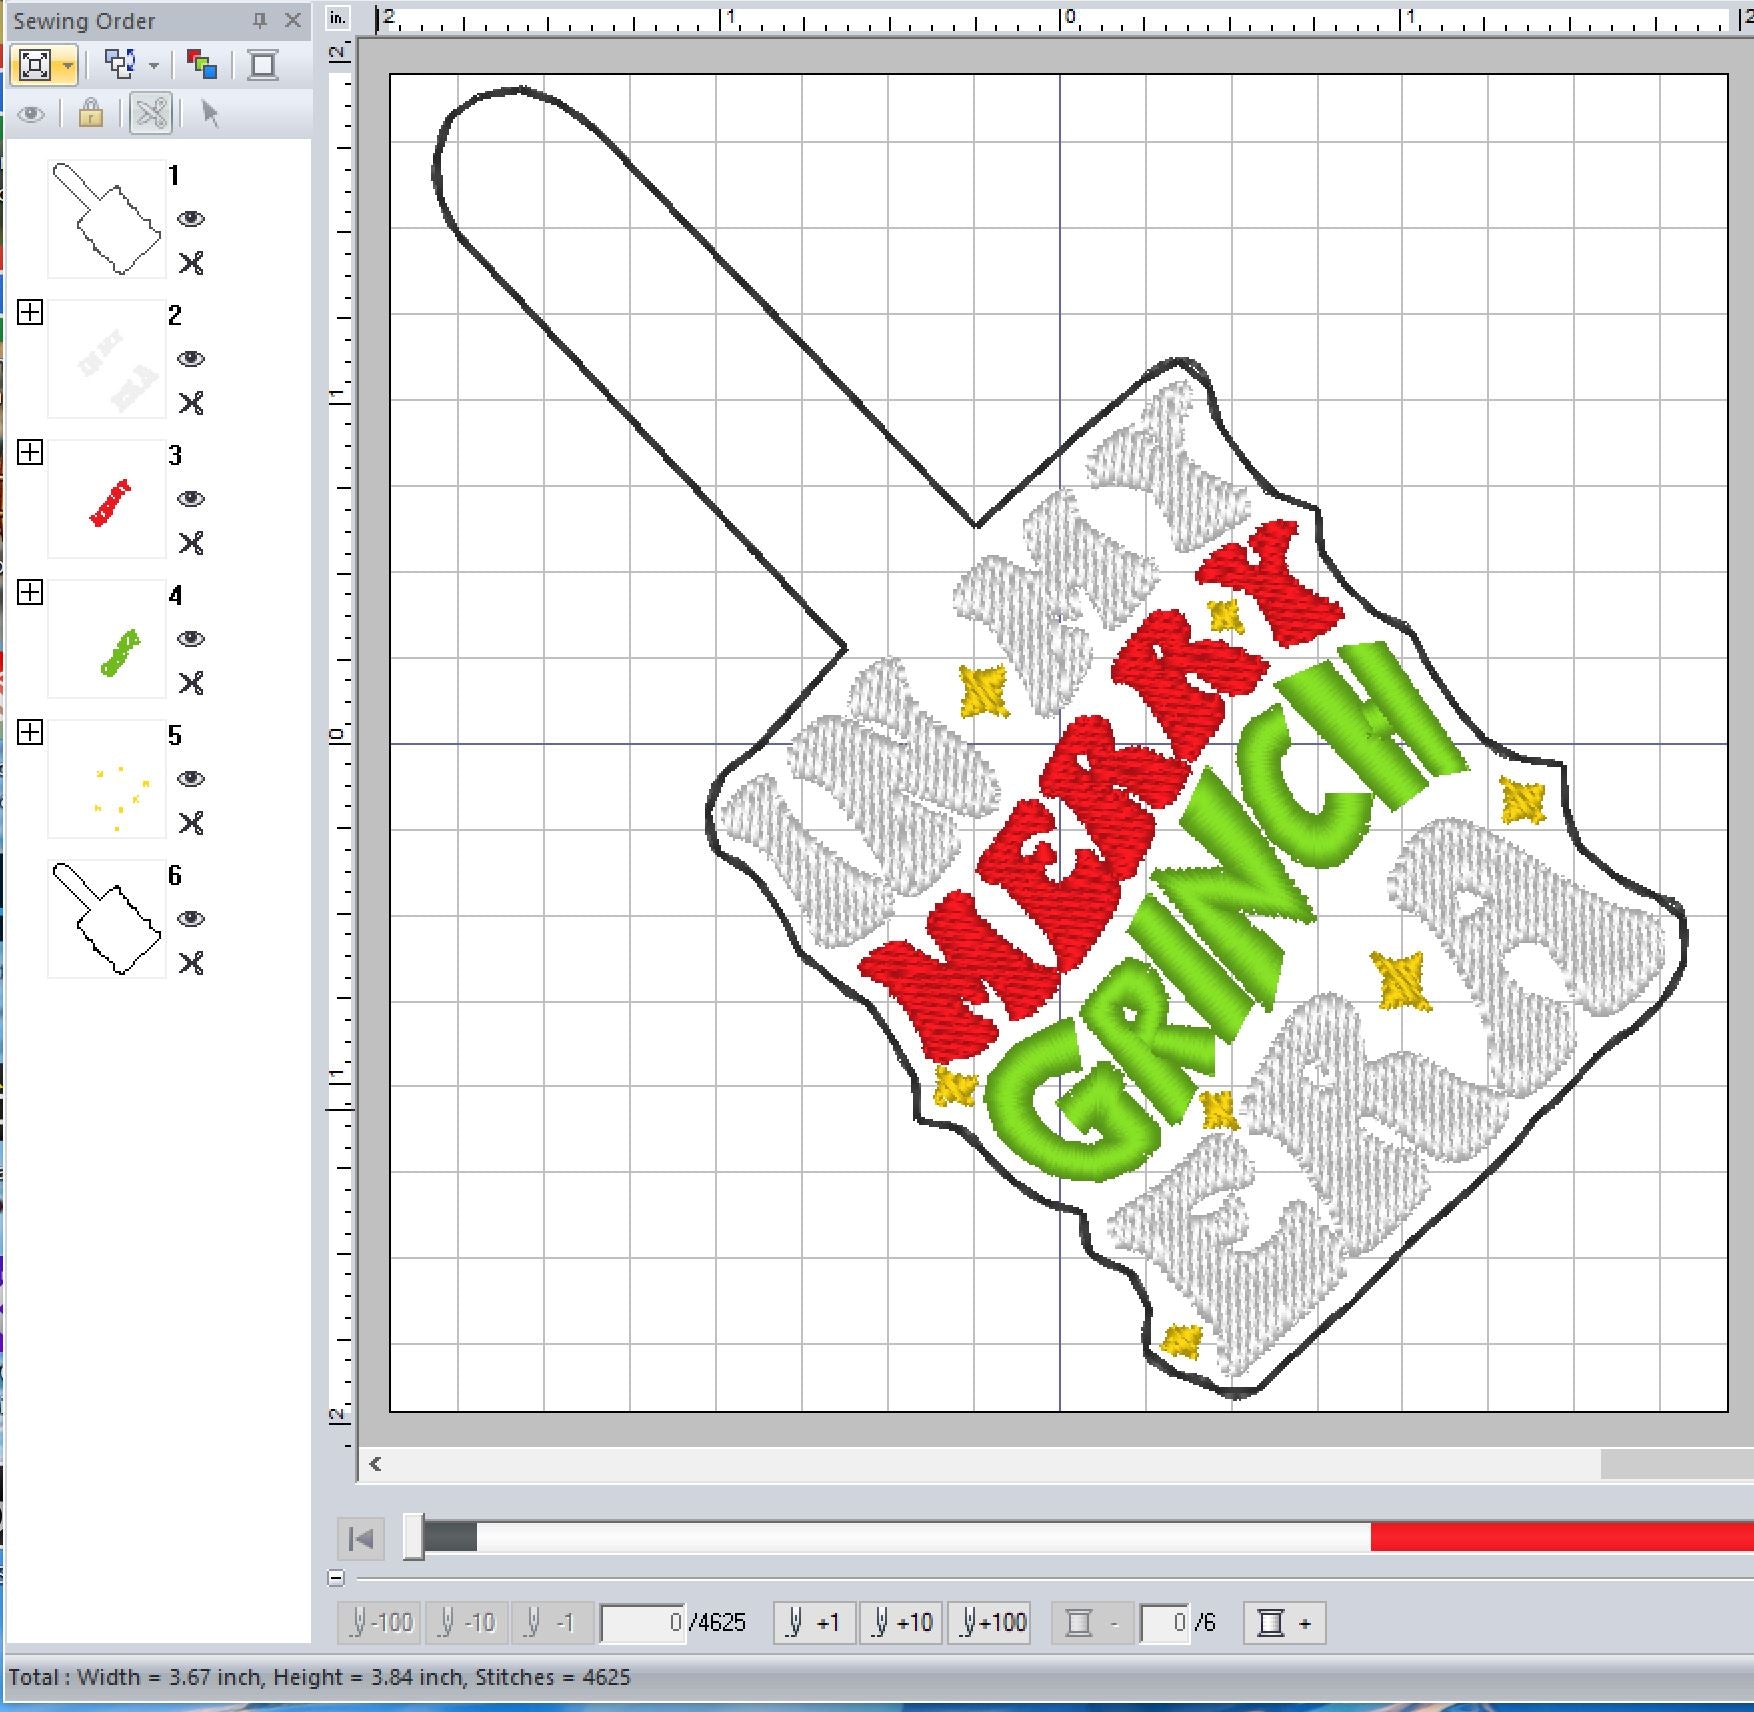
Task: Click the current stitch number input field
Action: pyautogui.click(x=644, y=1622)
